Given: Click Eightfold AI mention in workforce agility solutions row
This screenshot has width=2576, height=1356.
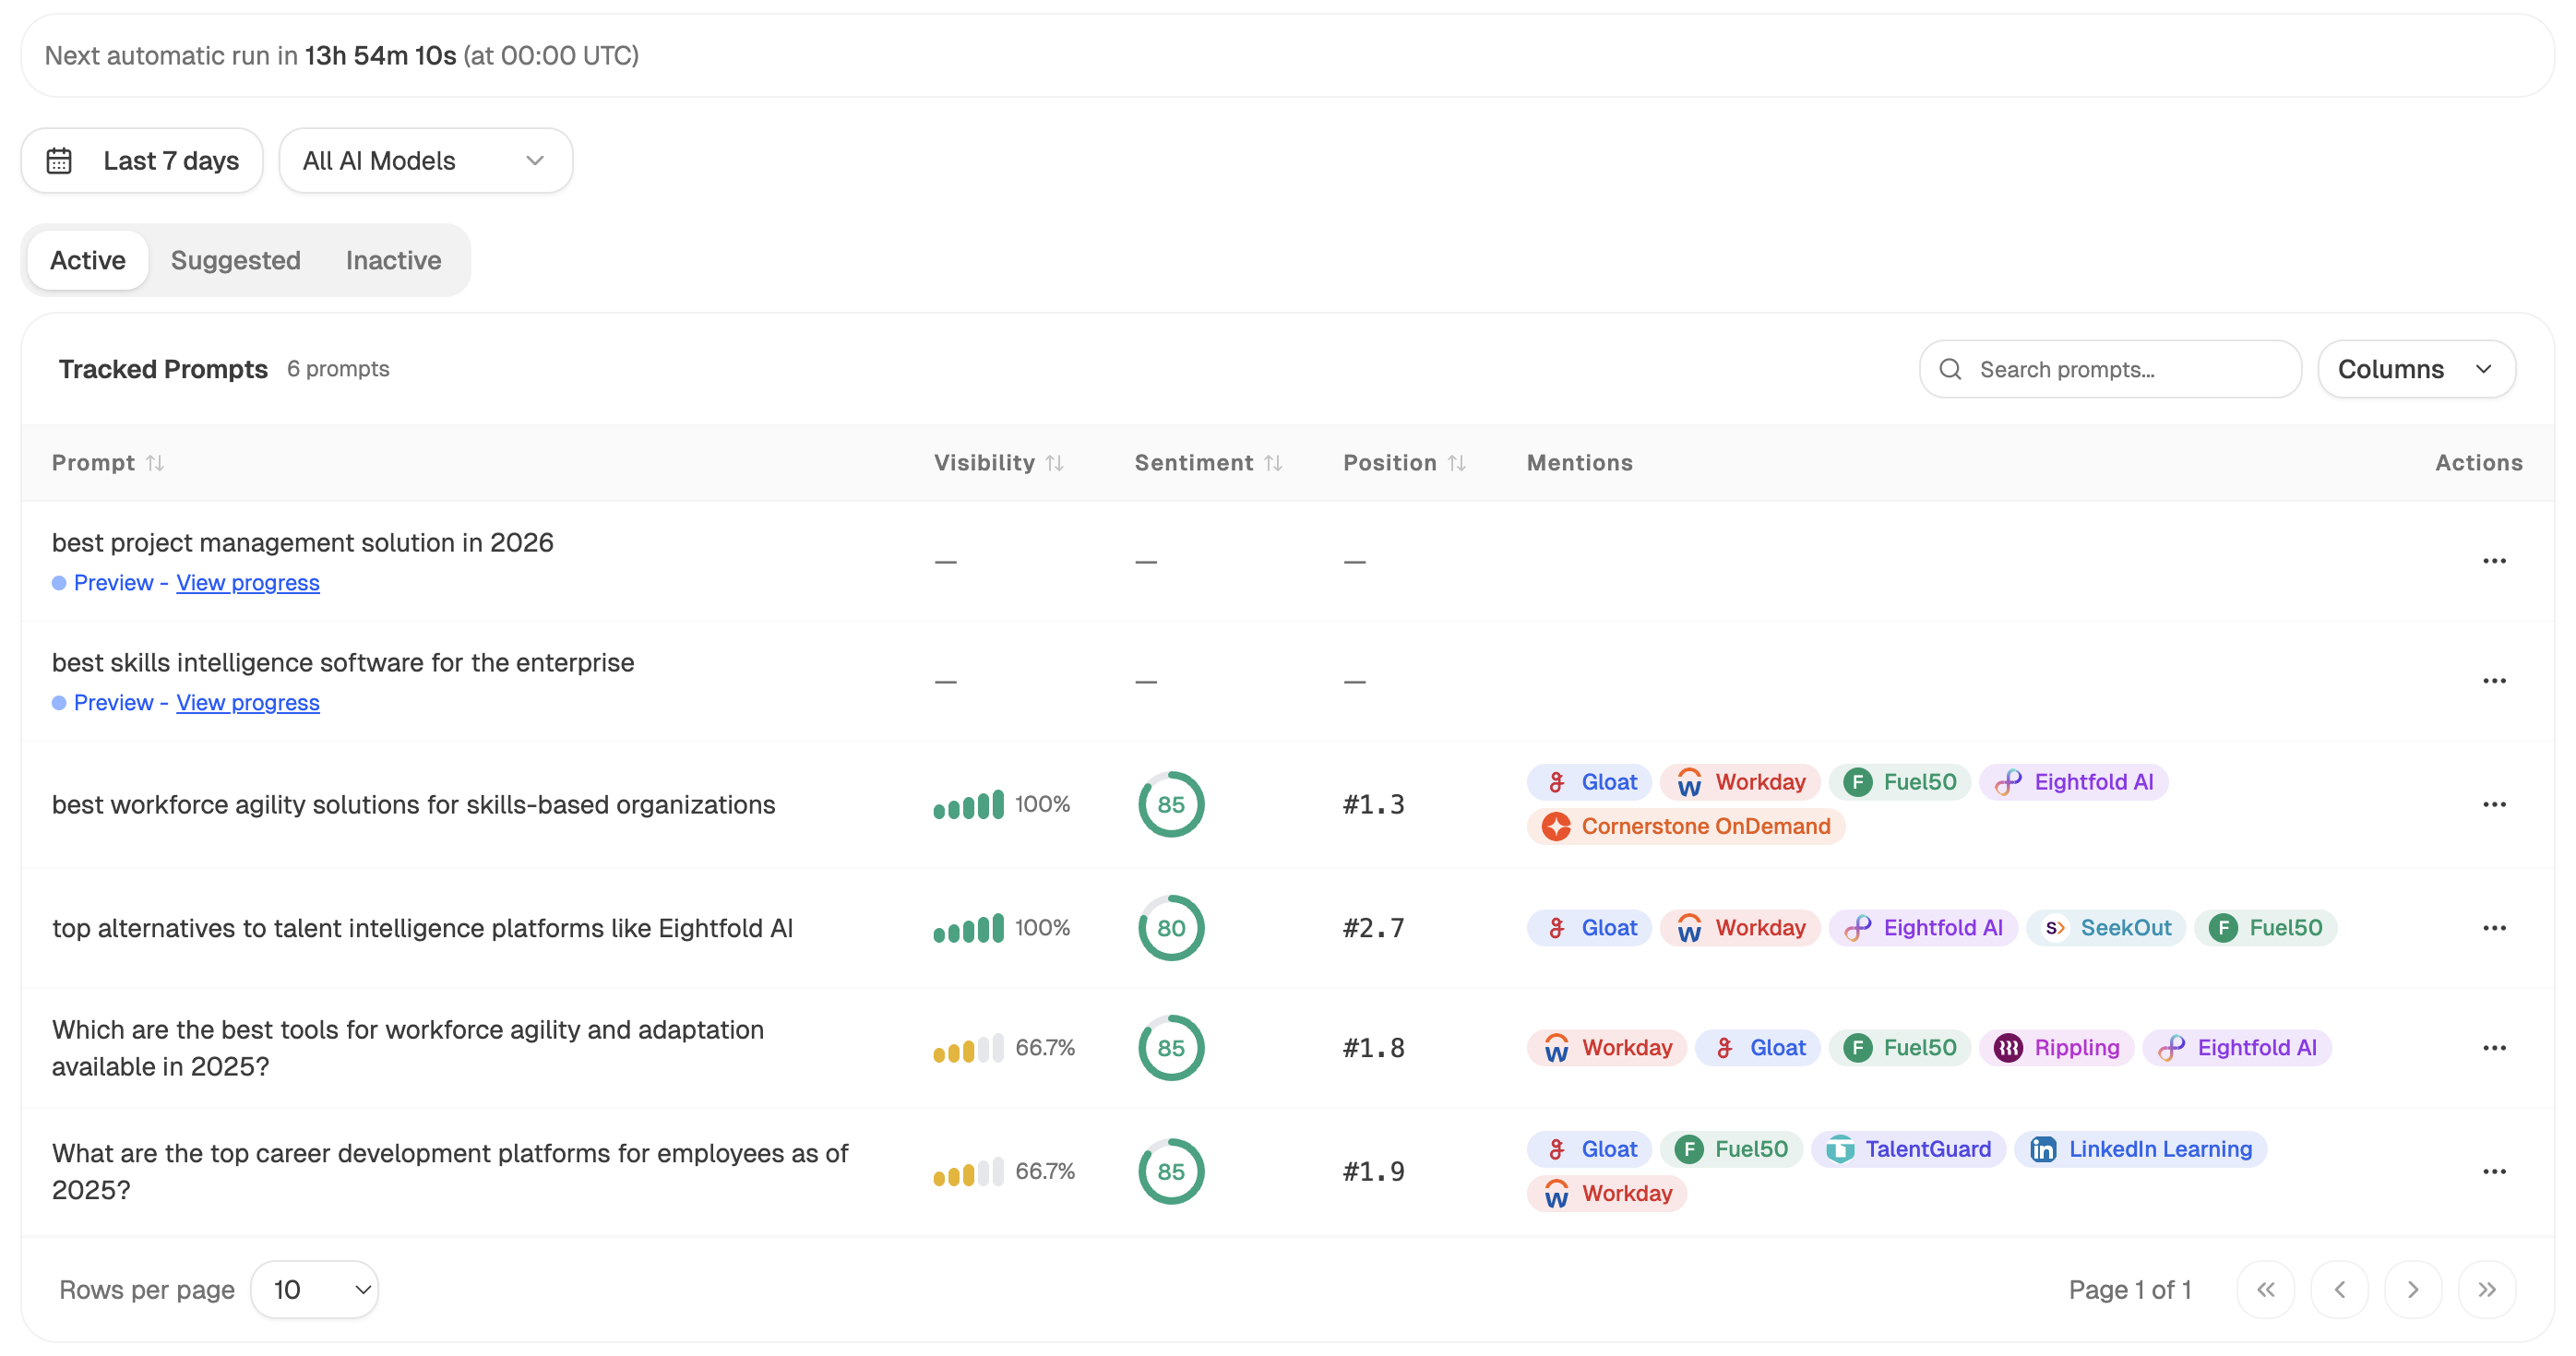Looking at the screenshot, I should 2073,782.
